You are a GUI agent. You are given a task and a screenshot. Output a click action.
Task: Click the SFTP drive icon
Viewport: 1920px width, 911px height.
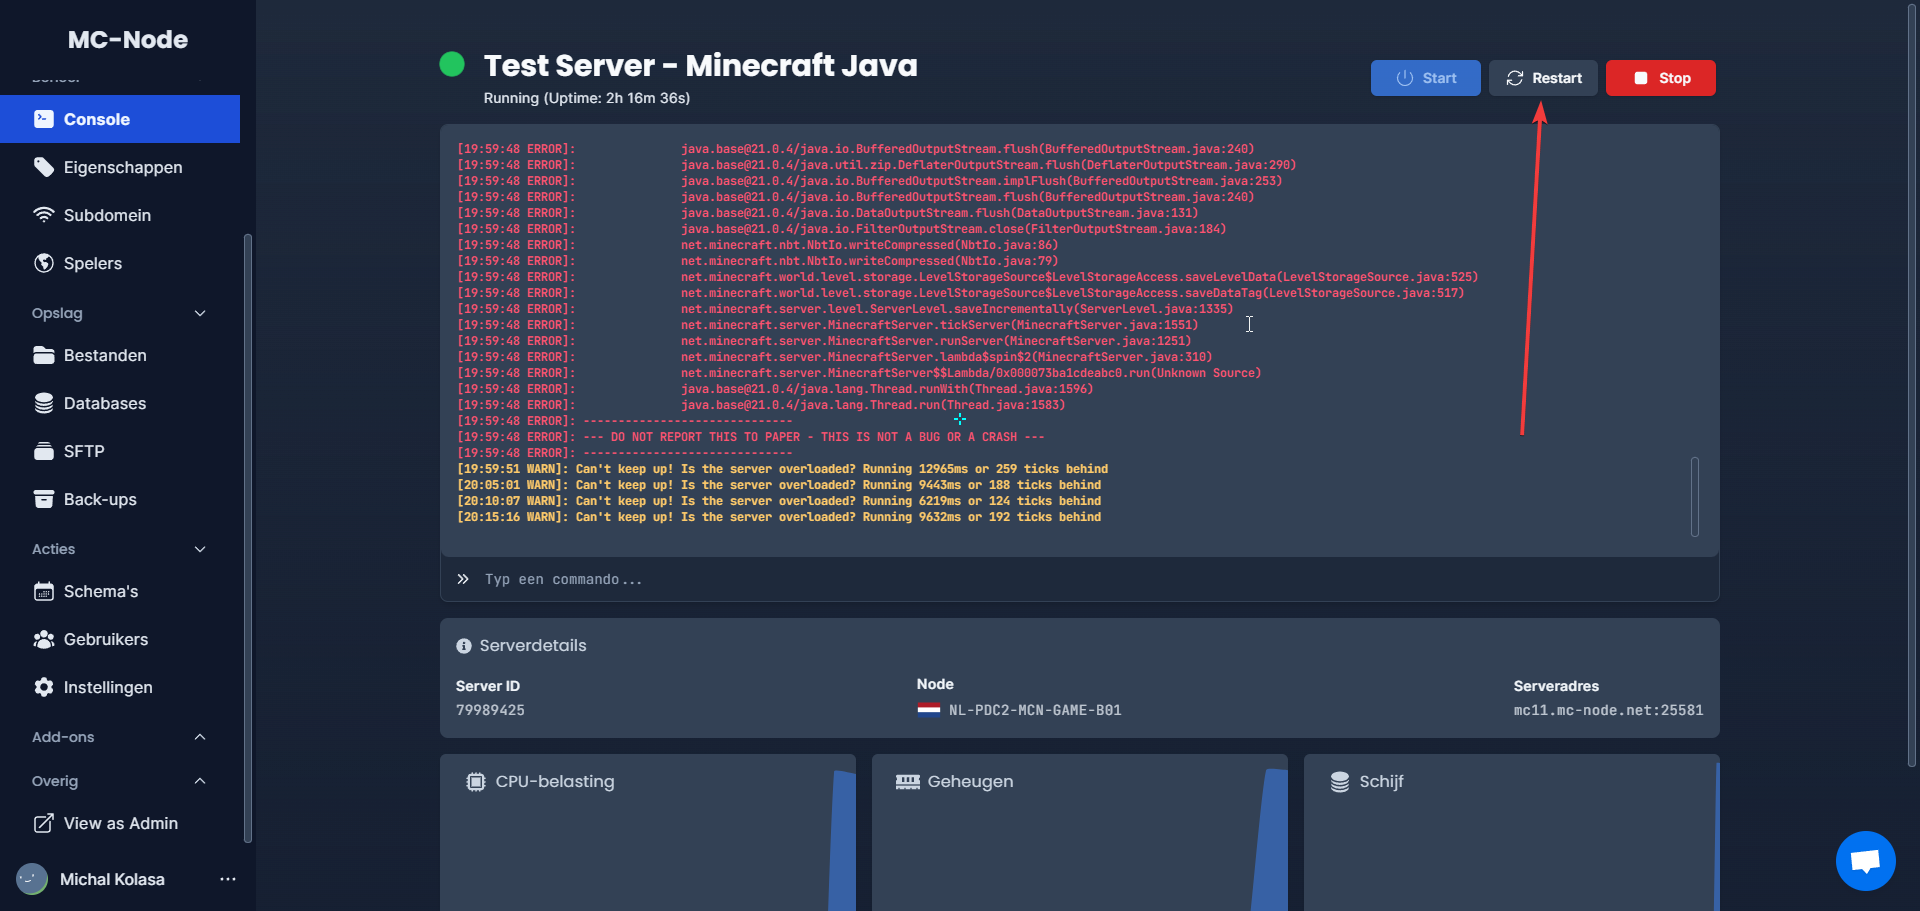(x=43, y=451)
